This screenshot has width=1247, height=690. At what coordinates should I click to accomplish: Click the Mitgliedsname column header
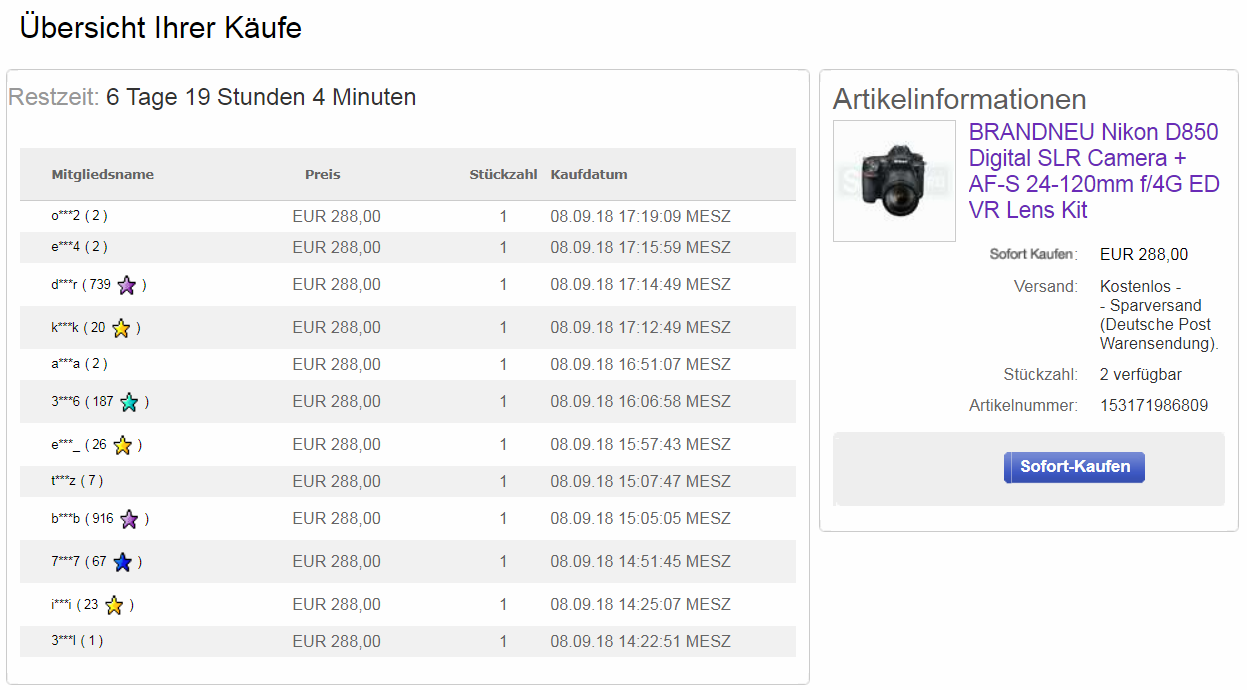(103, 175)
